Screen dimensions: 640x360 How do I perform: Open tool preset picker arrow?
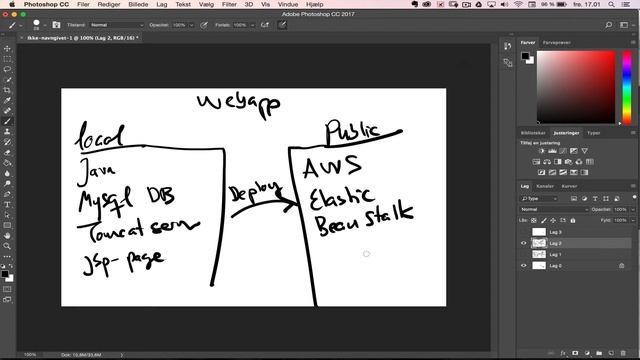pos(21,25)
